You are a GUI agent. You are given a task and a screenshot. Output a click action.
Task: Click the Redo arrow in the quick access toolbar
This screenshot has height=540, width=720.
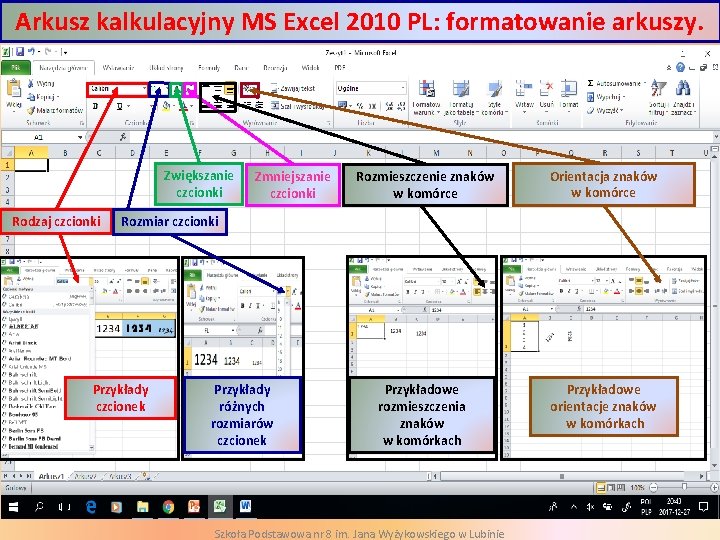[x=48, y=52]
